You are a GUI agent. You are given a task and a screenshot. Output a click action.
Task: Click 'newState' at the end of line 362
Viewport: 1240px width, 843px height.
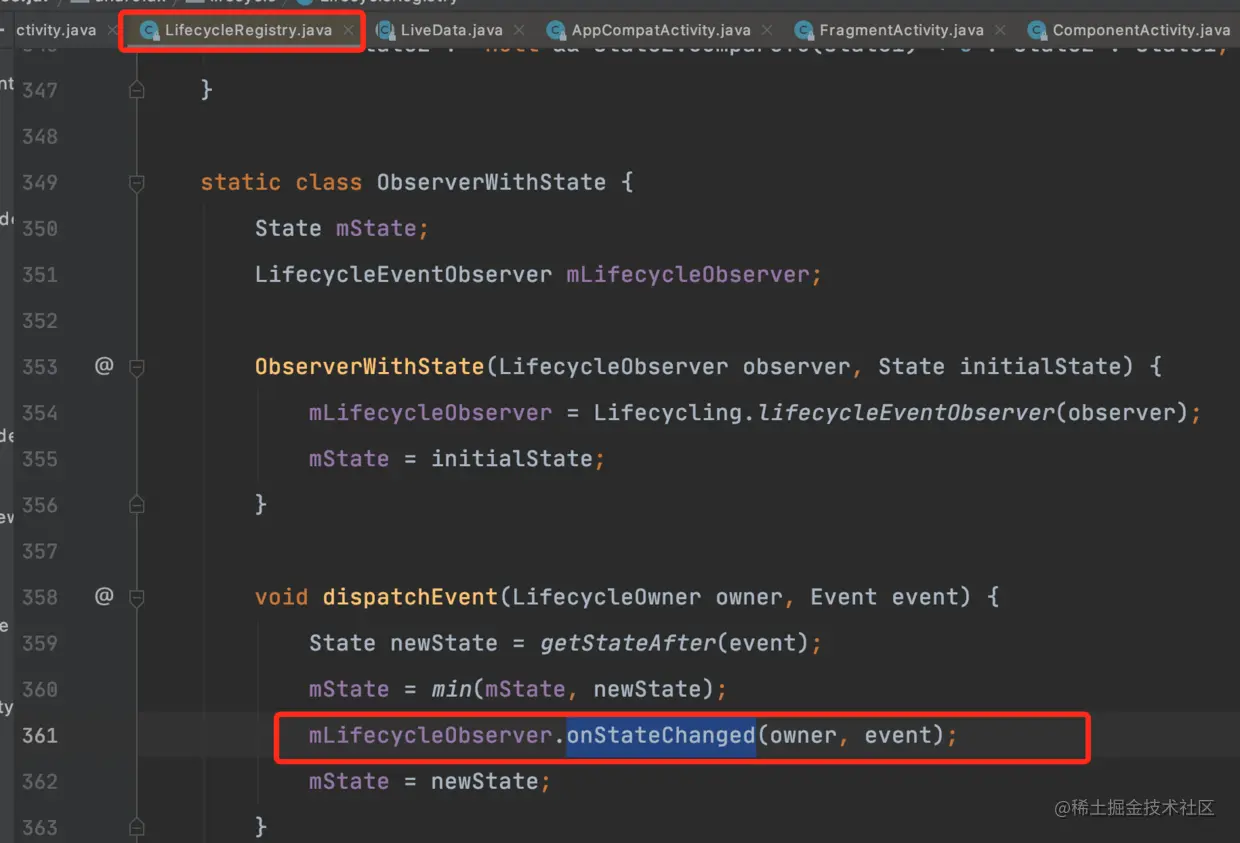[486, 781]
